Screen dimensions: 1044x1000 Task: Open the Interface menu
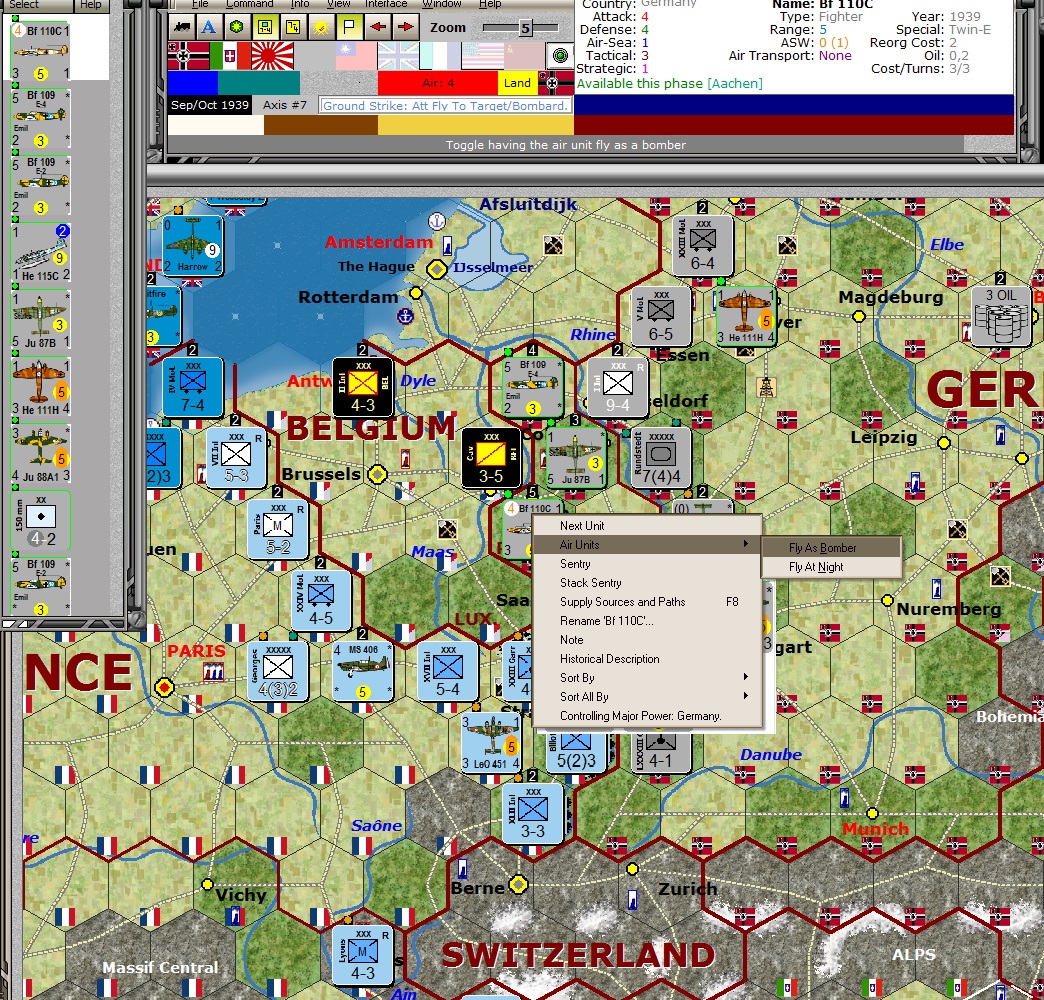pyautogui.click(x=386, y=4)
